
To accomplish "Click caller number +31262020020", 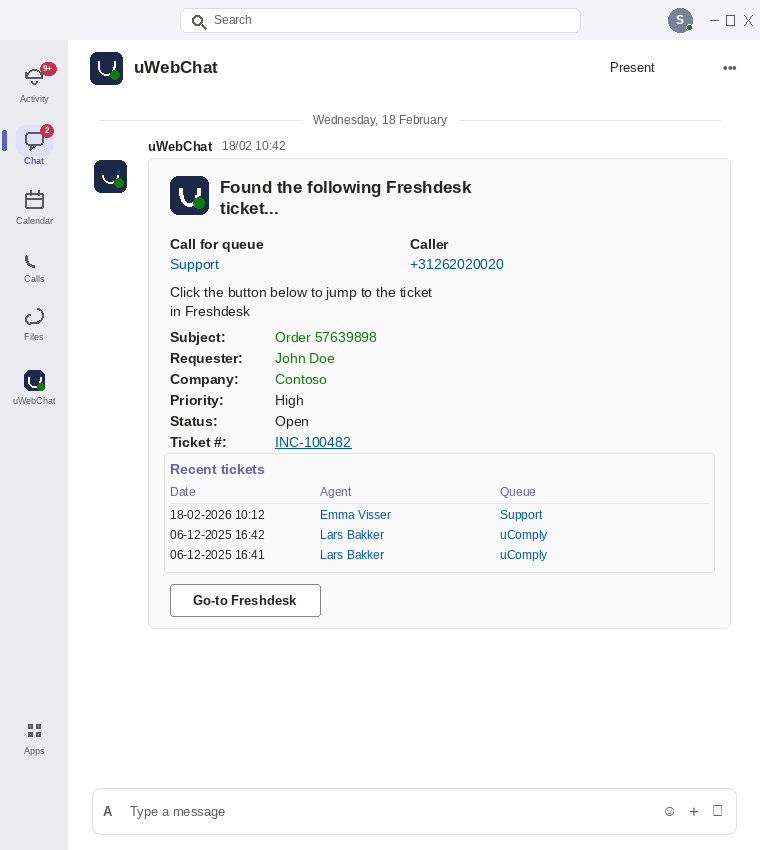I will [456, 265].
